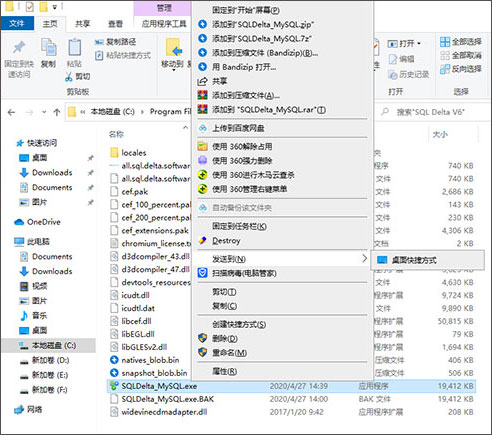Click the 大小 column header
The width and height of the screenshot is (492, 435).
tap(440, 134)
